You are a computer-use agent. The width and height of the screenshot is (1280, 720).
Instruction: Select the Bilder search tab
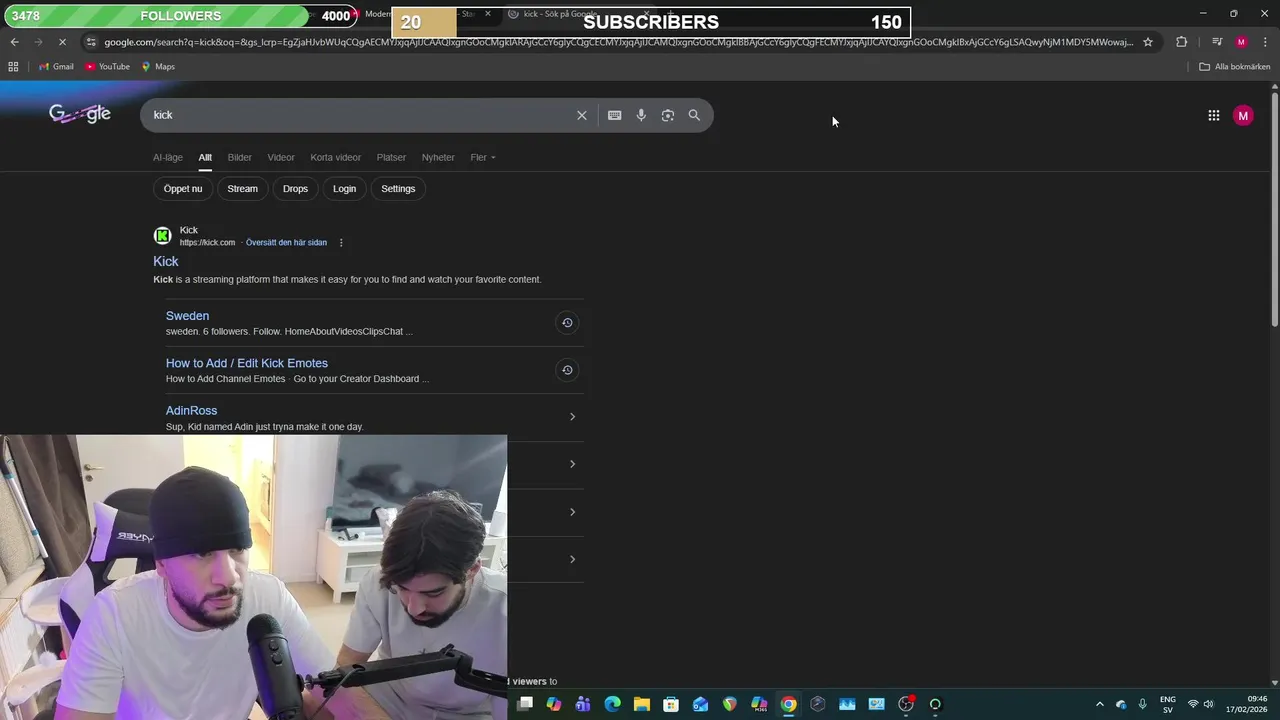(x=240, y=157)
